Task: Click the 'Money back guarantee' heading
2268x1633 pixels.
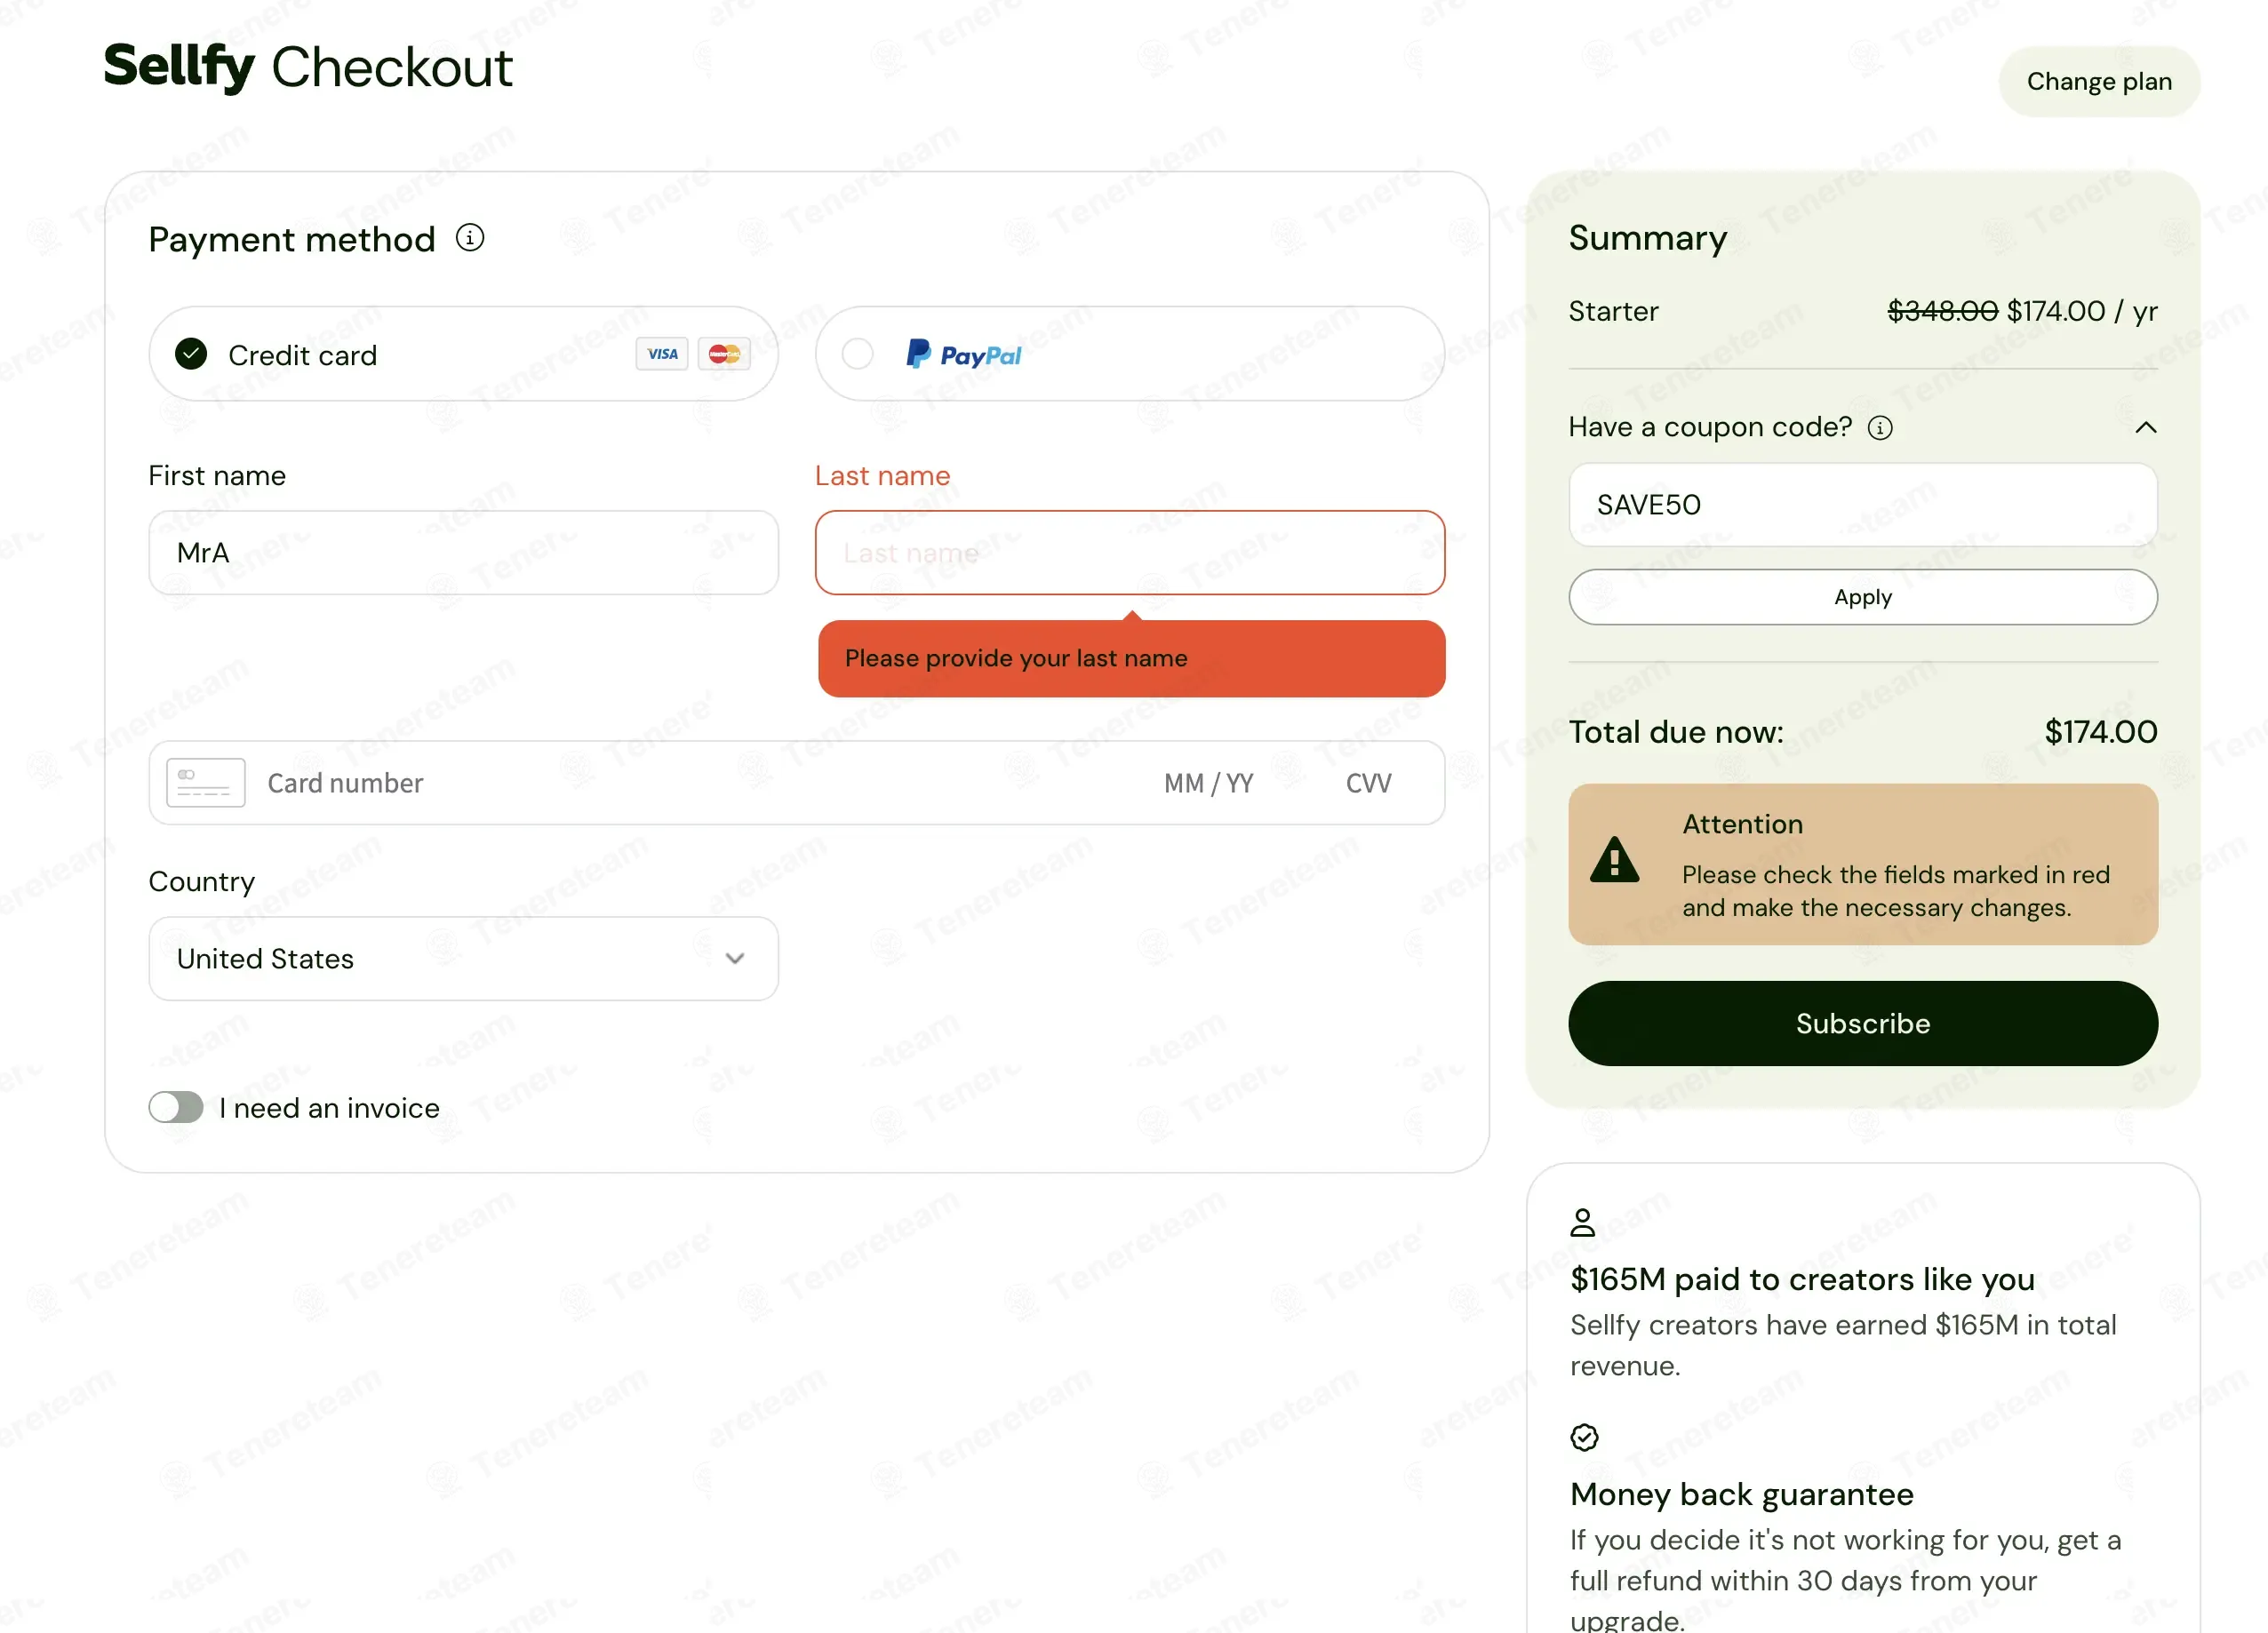Action: 1742,1494
